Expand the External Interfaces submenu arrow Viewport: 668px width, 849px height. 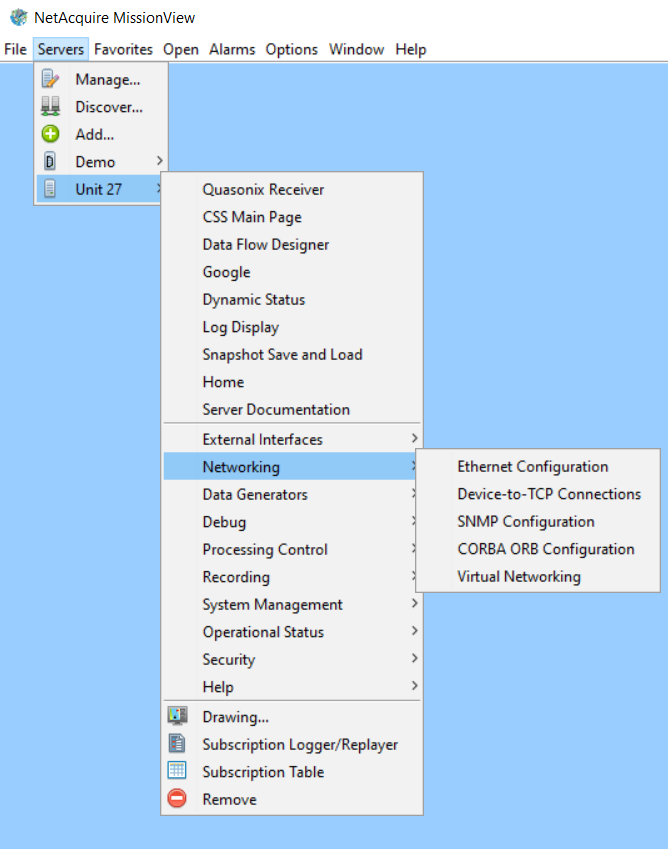pyautogui.click(x=414, y=438)
